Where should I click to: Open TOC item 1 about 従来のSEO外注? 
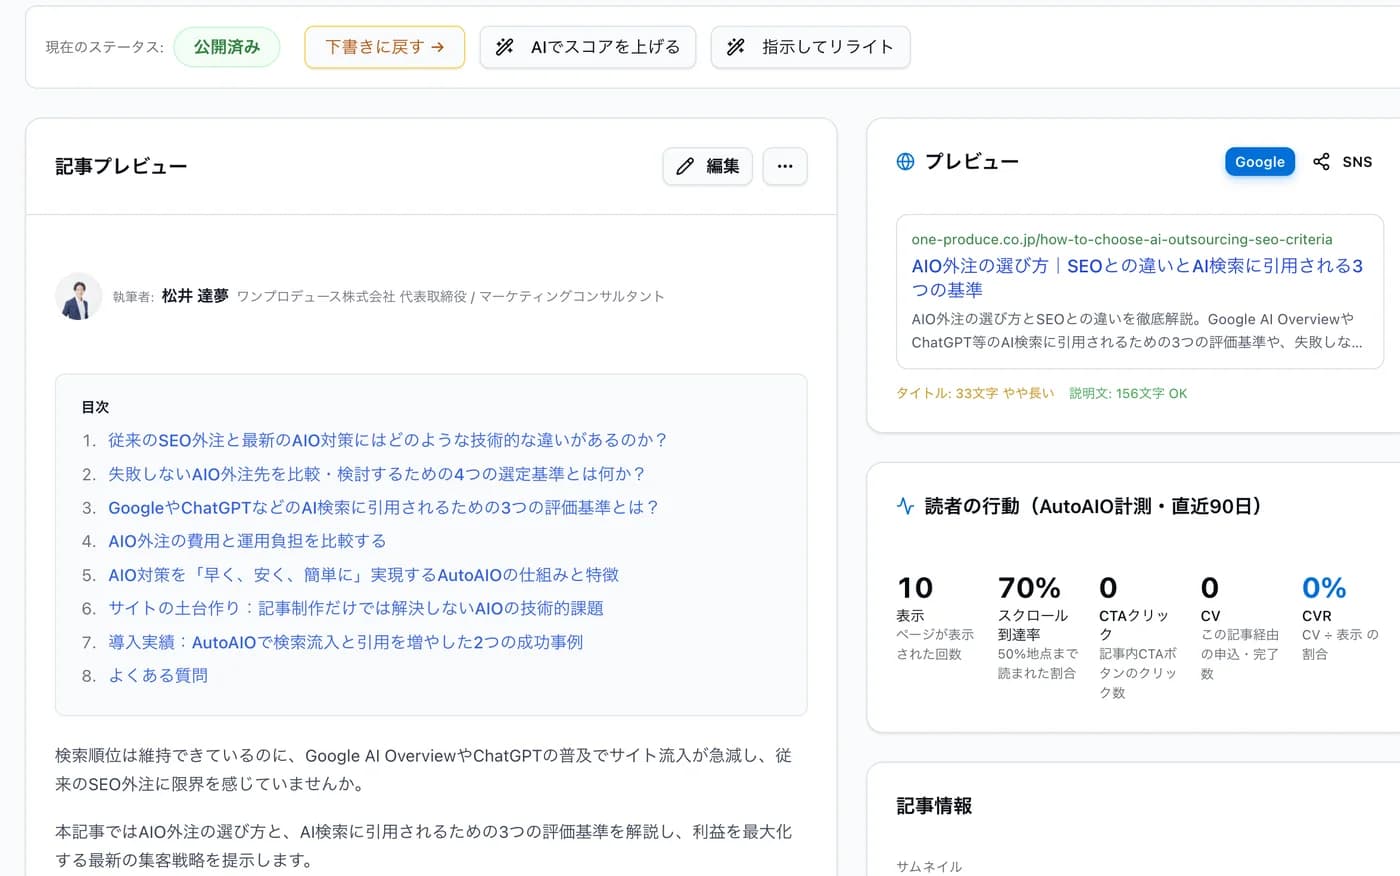(x=387, y=440)
